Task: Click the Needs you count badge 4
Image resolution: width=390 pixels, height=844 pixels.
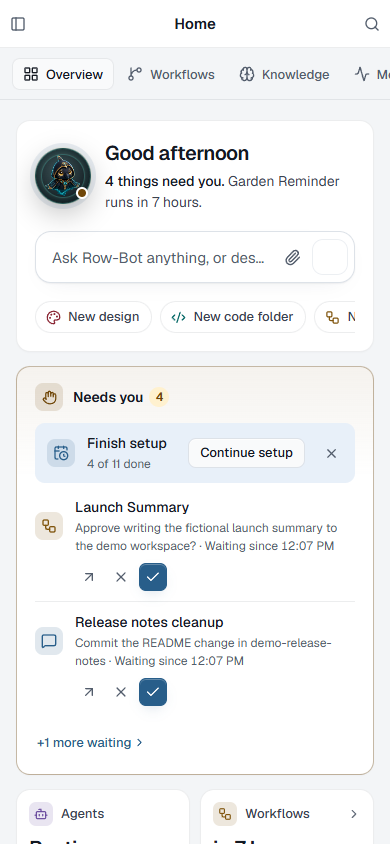Action: tap(159, 397)
